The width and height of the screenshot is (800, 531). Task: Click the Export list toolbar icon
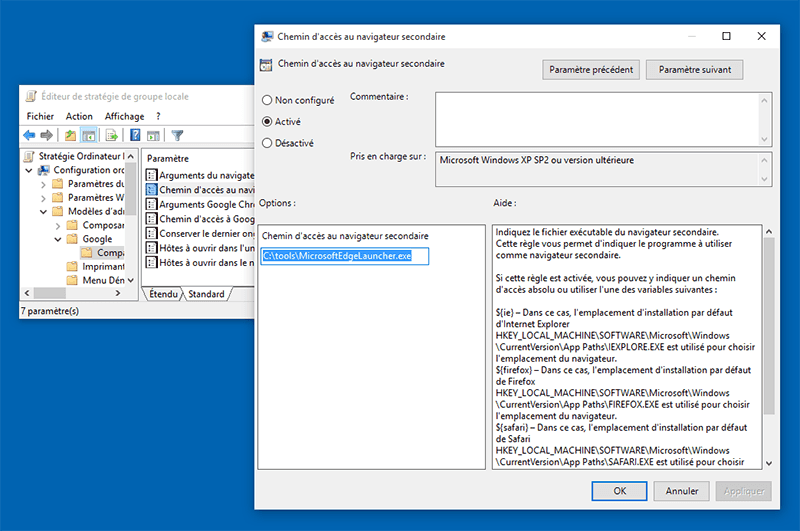pyautogui.click(x=111, y=135)
